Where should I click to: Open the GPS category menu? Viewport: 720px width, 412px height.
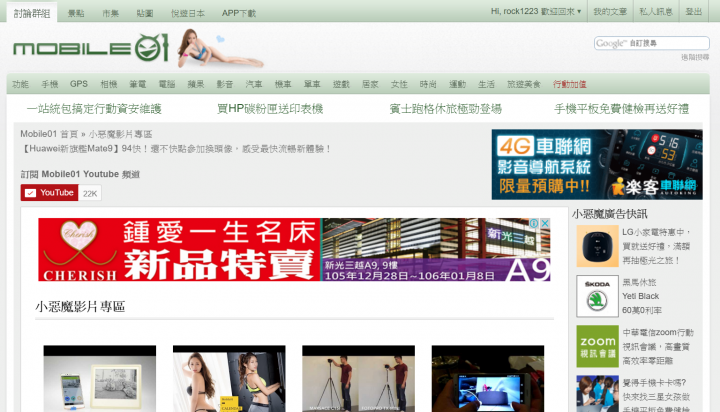click(x=79, y=84)
